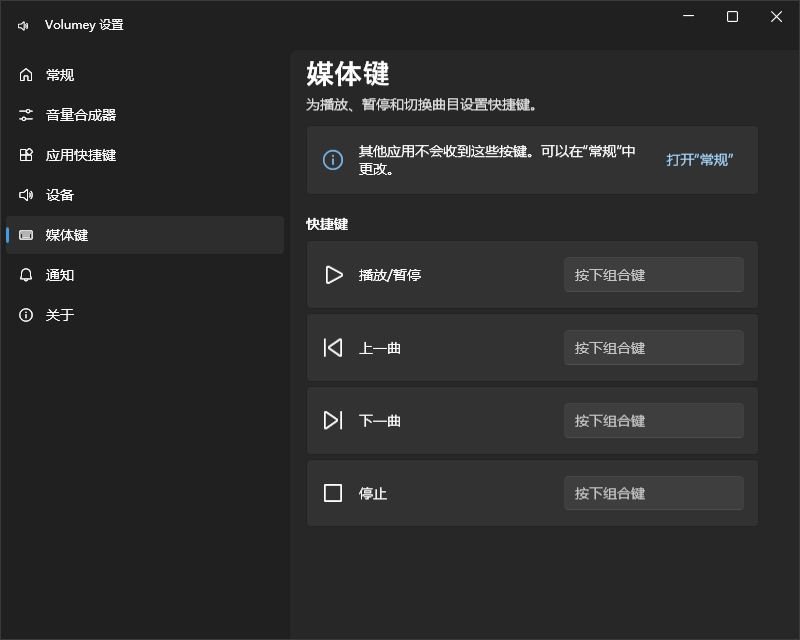This screenshot has height=640, width=800.
Task: Open the 常规 settings page
Action: 145,75
